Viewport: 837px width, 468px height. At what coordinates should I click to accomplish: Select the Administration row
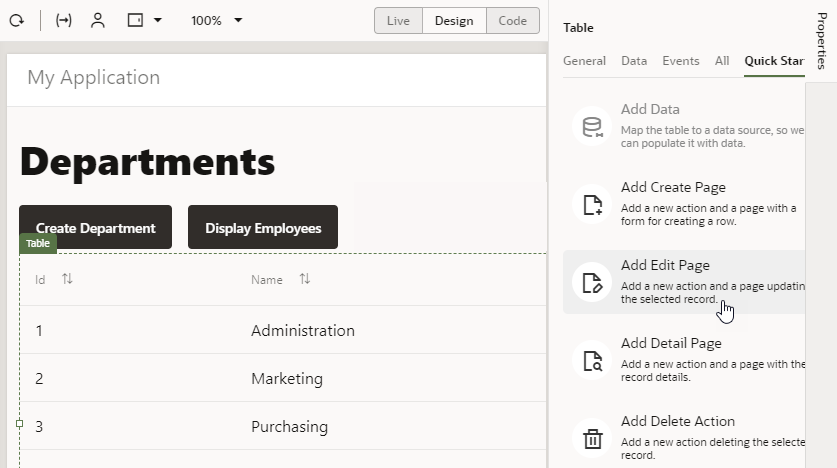tap(283, 330)
